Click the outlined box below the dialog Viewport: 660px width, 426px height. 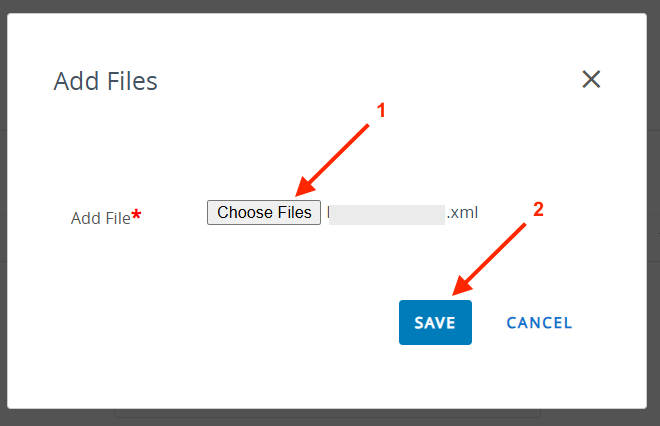[327, 412]
